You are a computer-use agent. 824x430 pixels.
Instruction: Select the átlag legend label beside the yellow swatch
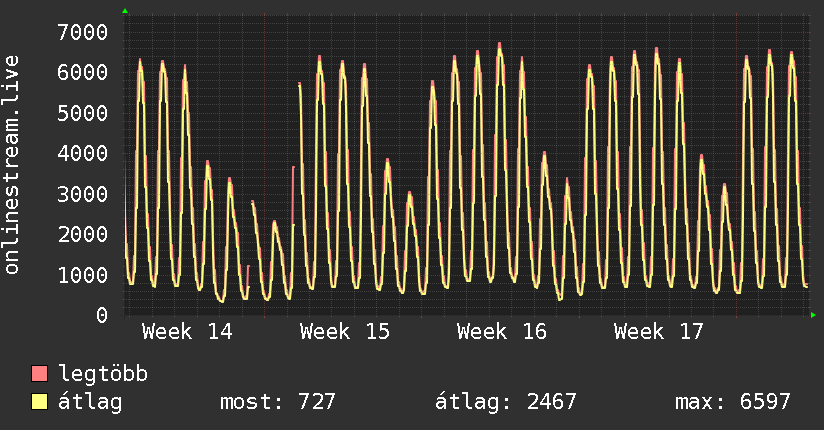(90, 402)
